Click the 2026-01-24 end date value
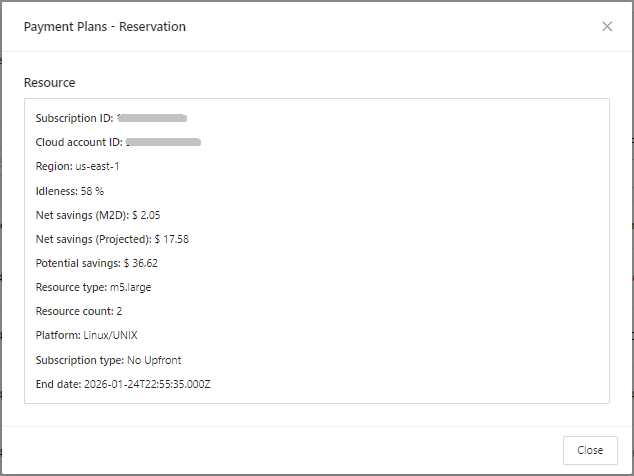 [146, 384]
